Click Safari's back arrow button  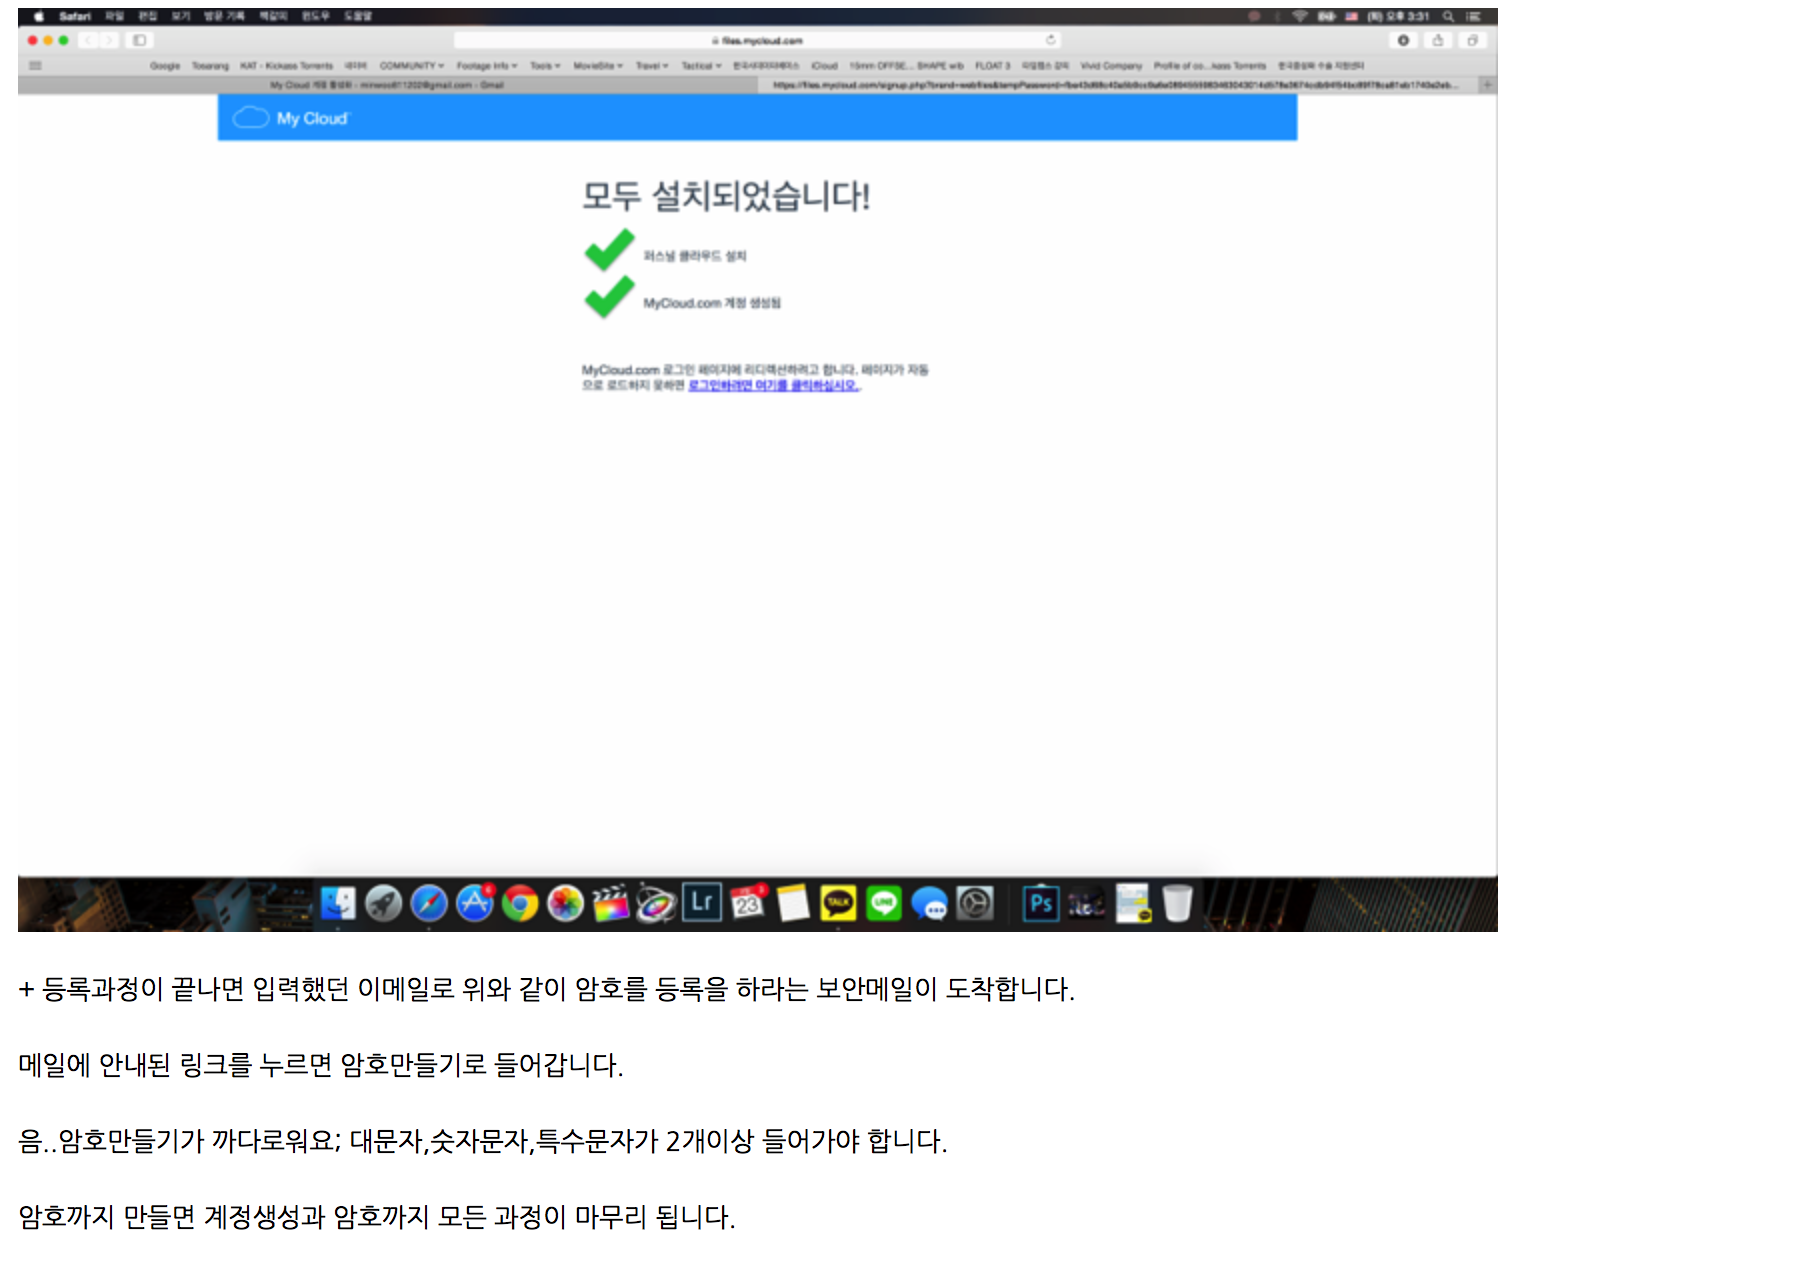[88, 40]
